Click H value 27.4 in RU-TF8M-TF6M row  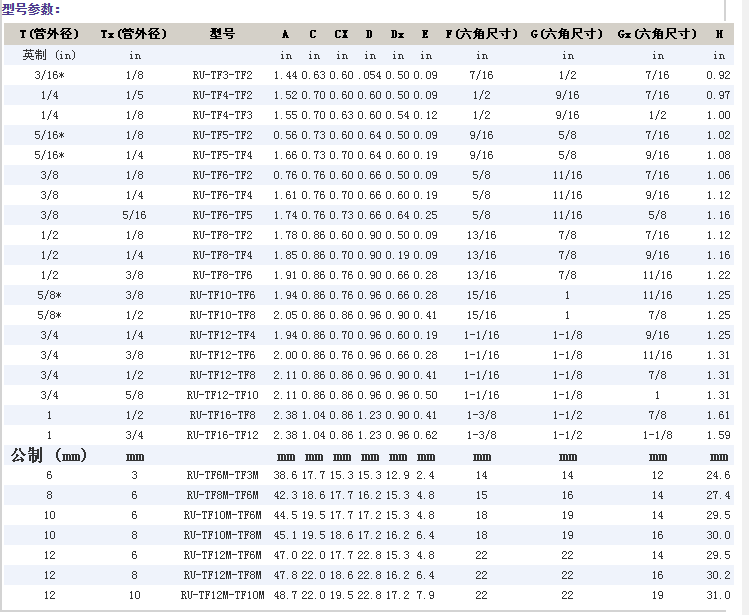click(x=718, y=496)
